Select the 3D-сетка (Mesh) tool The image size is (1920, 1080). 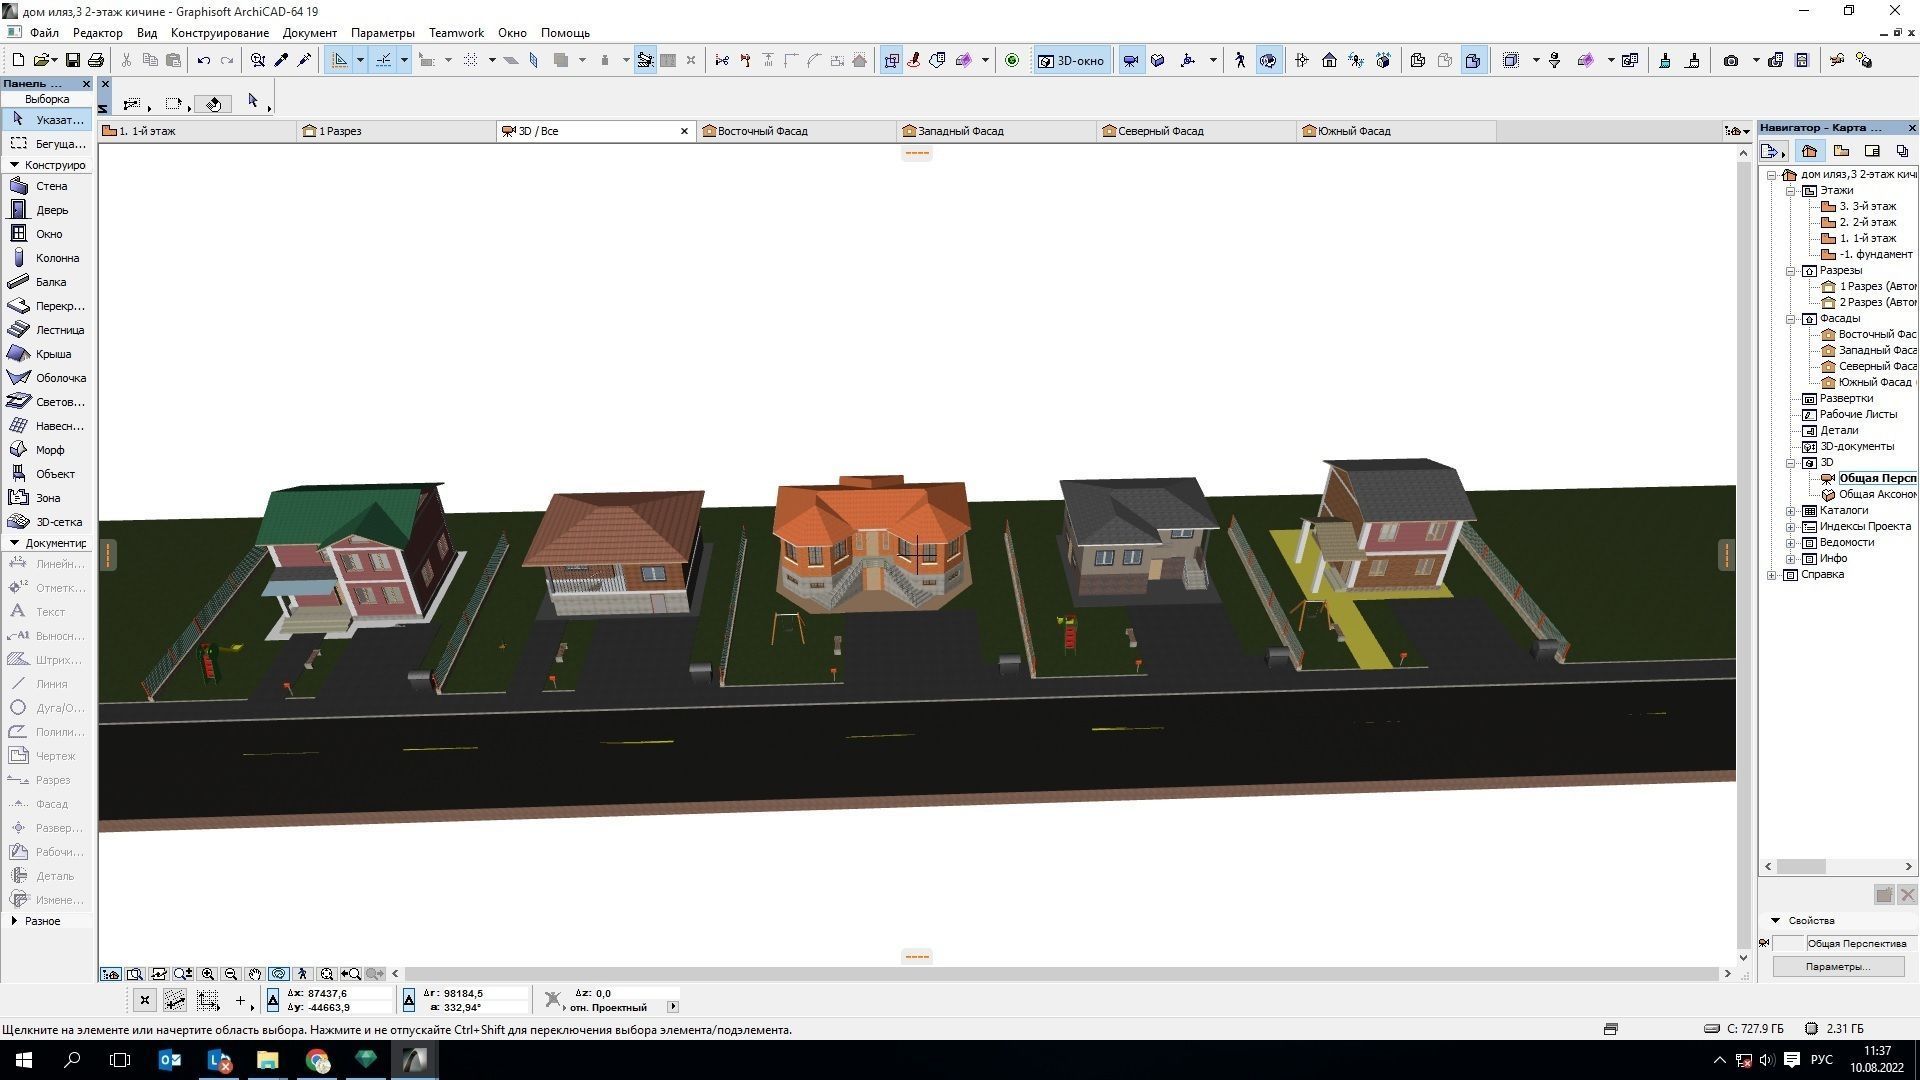(x=47, y=522)
